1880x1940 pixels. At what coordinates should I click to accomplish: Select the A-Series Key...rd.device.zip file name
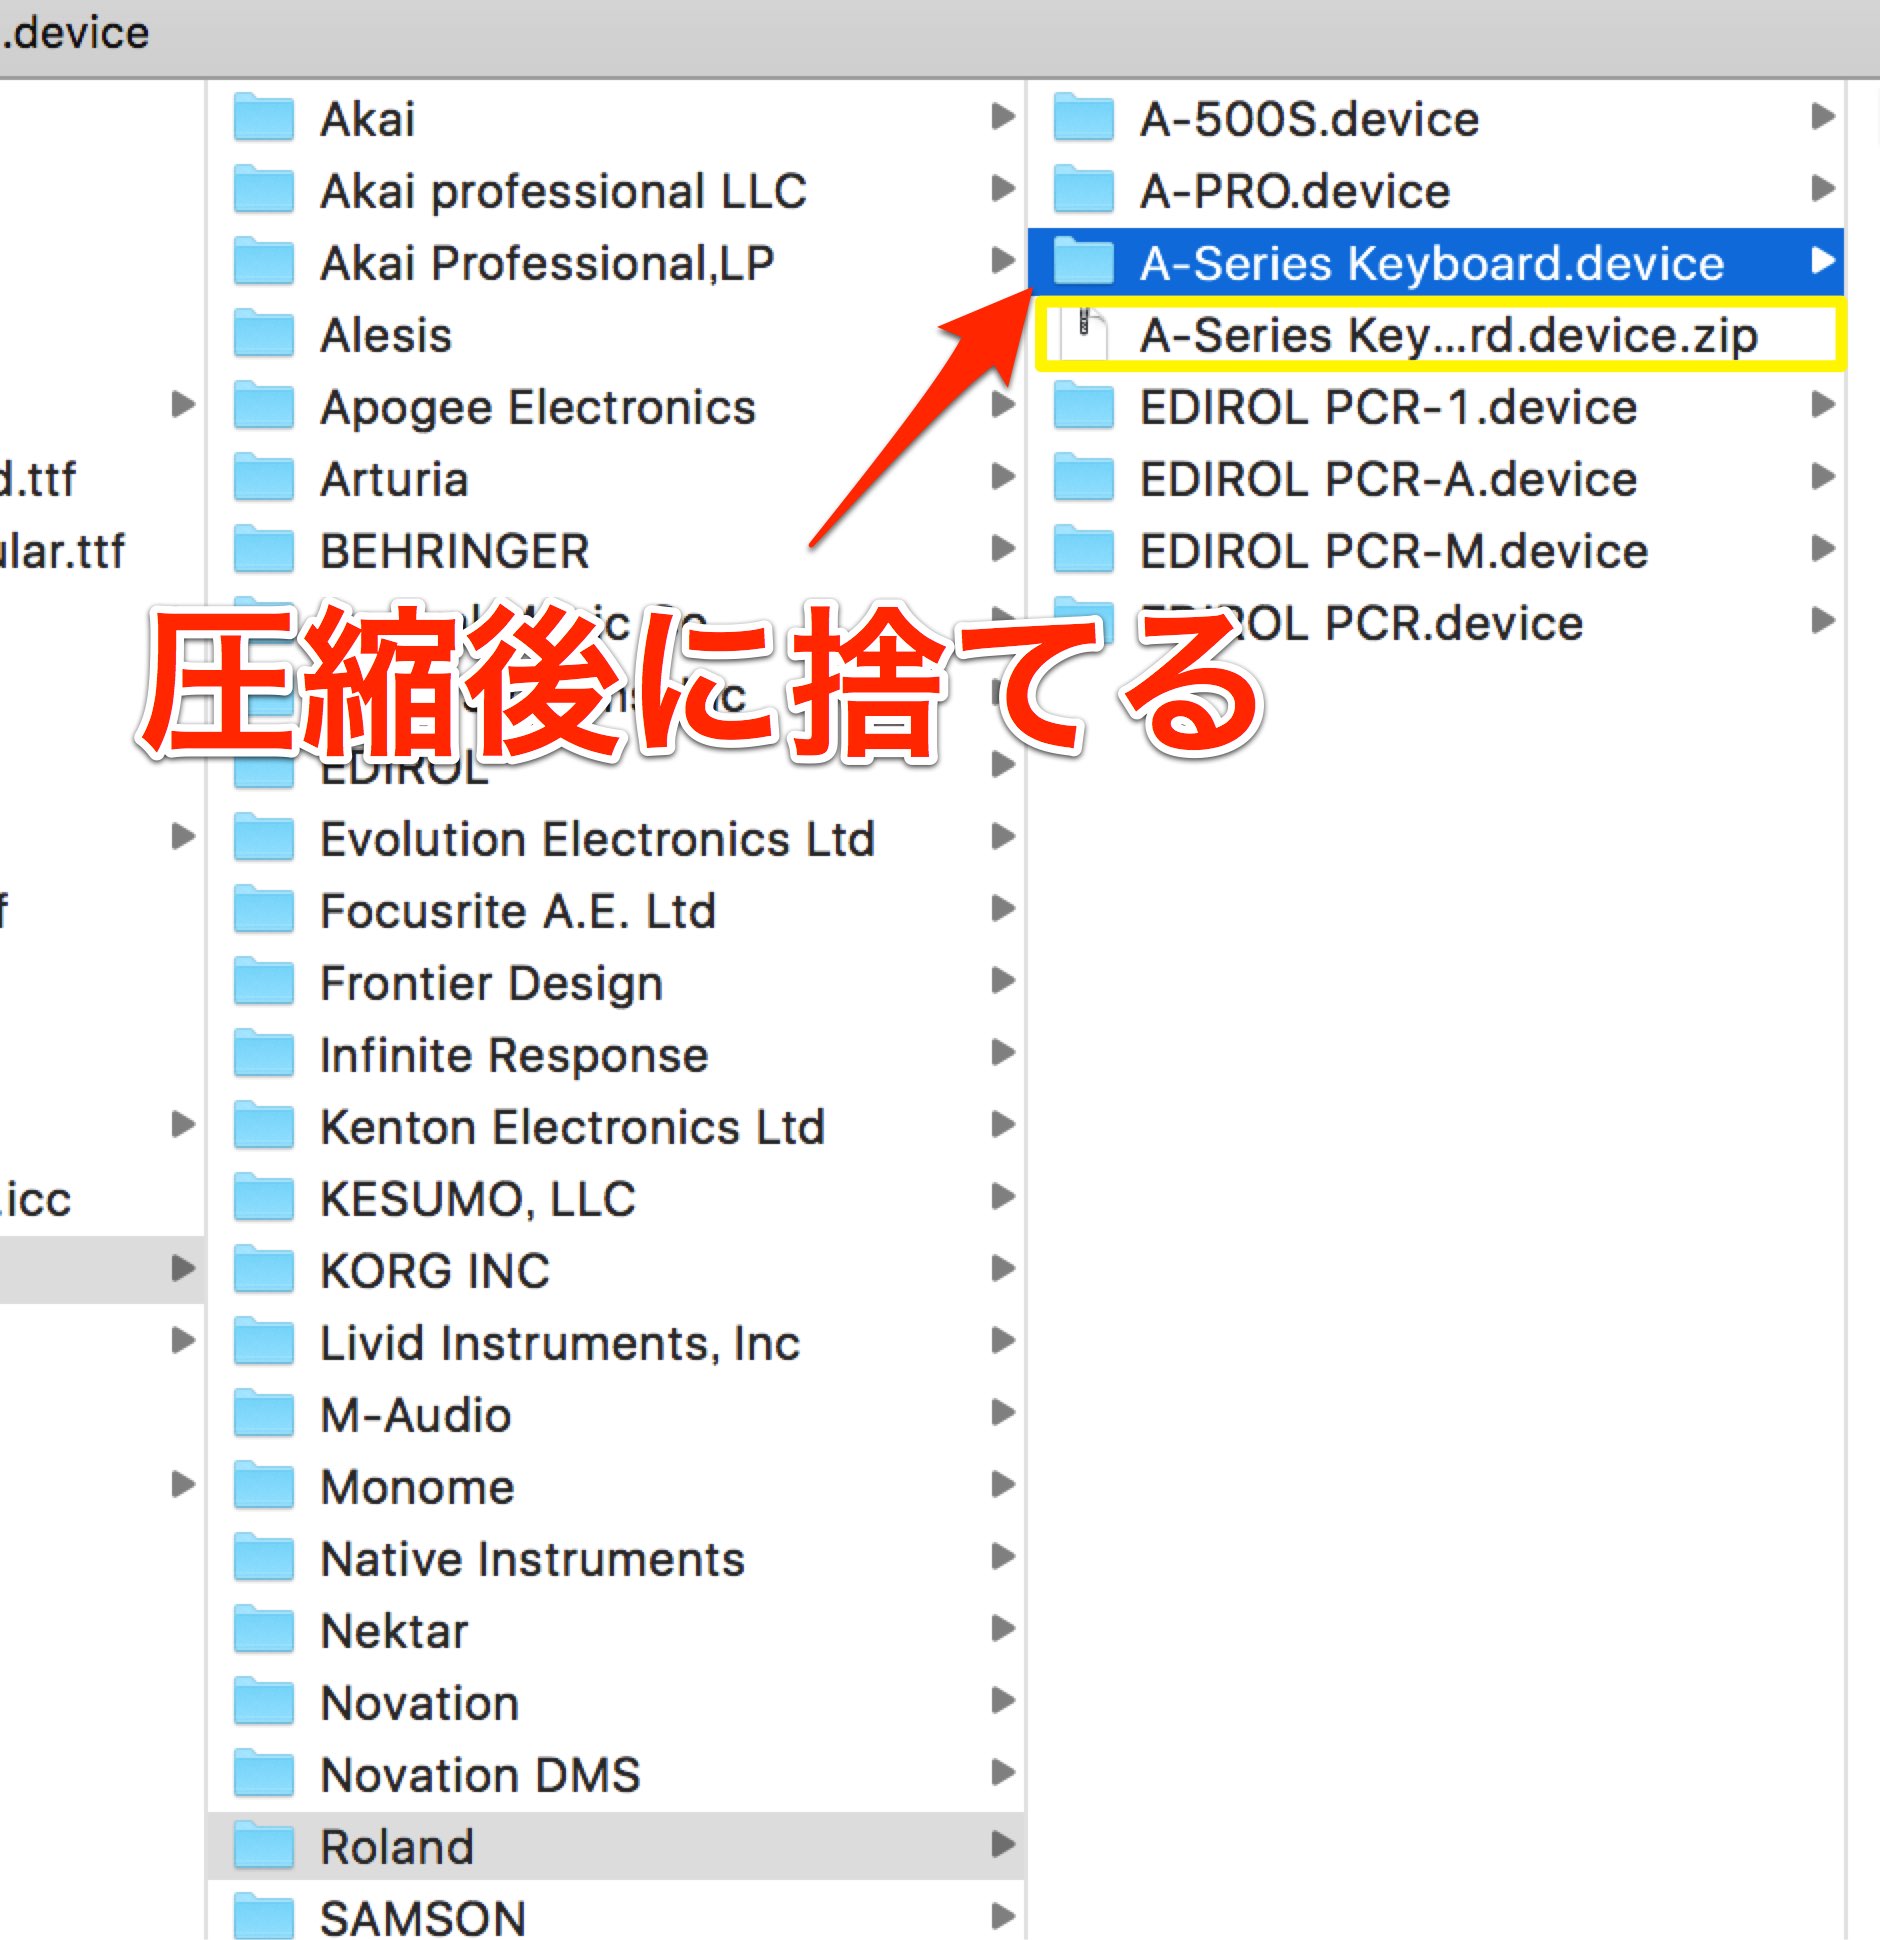[x=1449, y=335]
